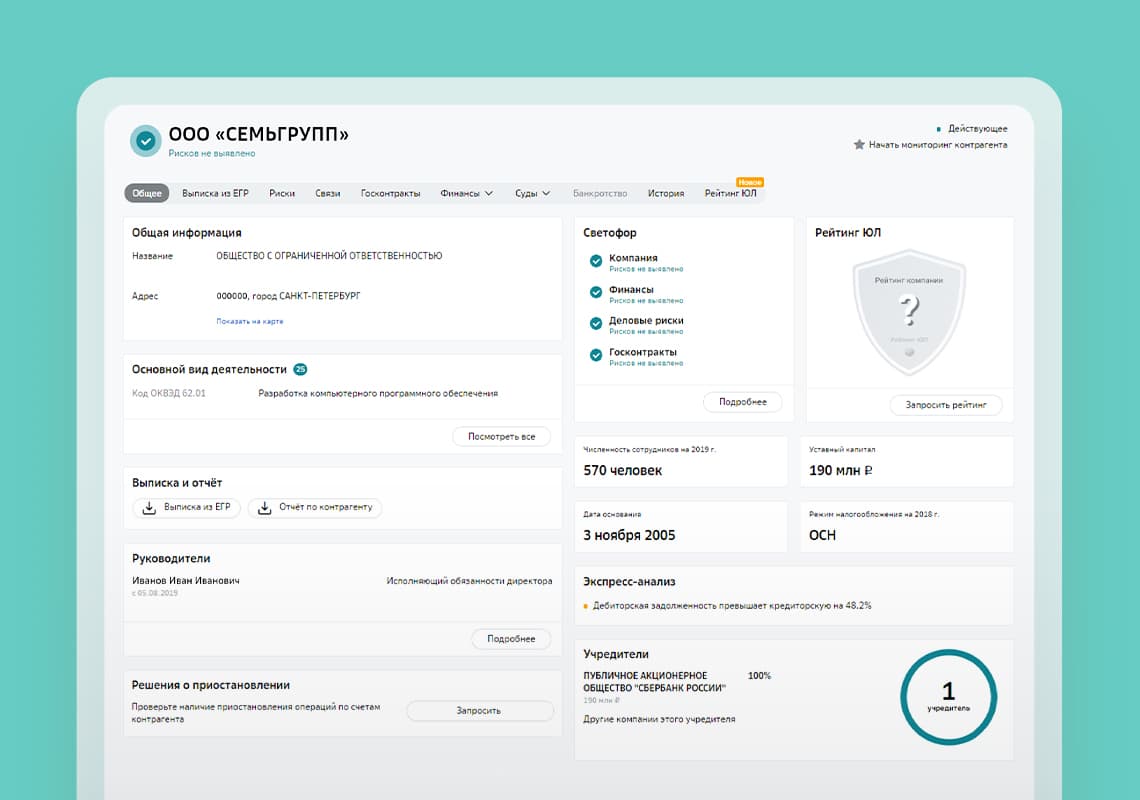Image resolution: width=1140 pixels, height=800 pixels.
Task: Go to the Связи tab
Action: [x=328, y=193]
